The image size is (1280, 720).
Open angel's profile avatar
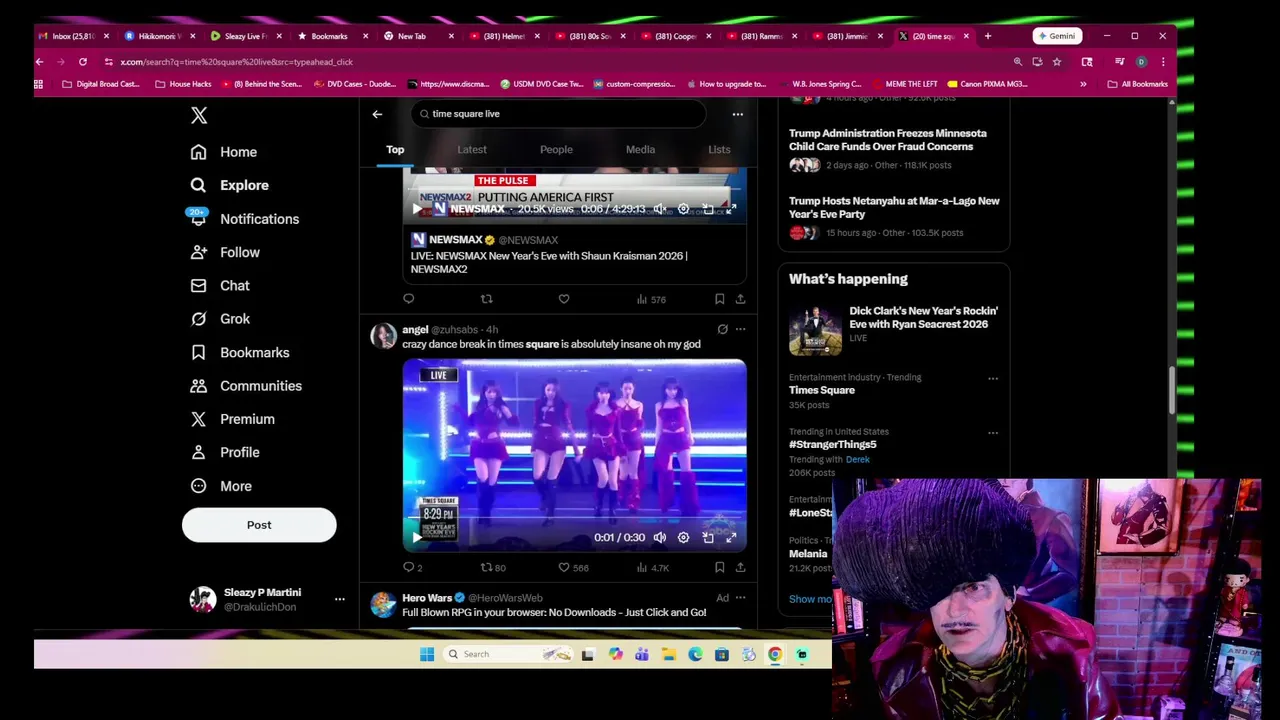coord(383,336)
